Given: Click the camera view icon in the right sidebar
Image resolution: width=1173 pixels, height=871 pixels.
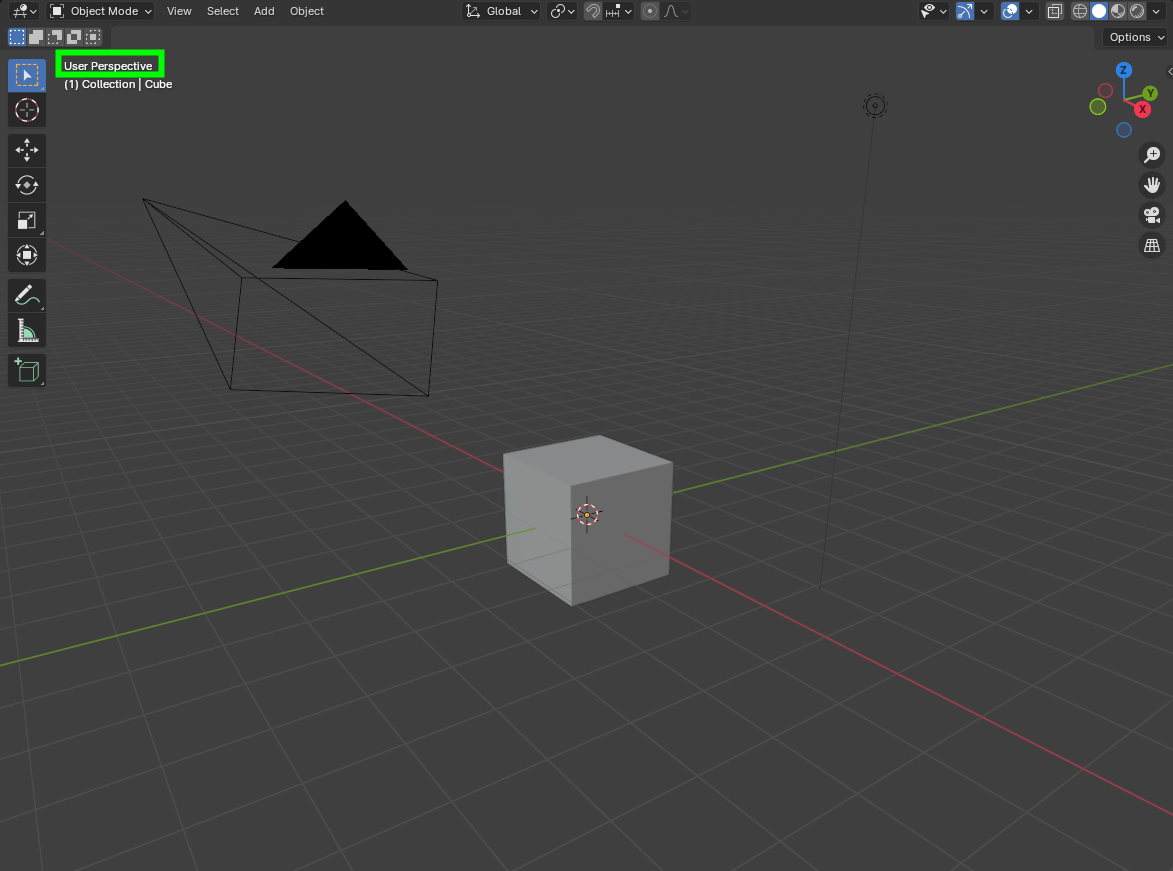Looking at the screenshot, I should click(x=1152, y=215).
